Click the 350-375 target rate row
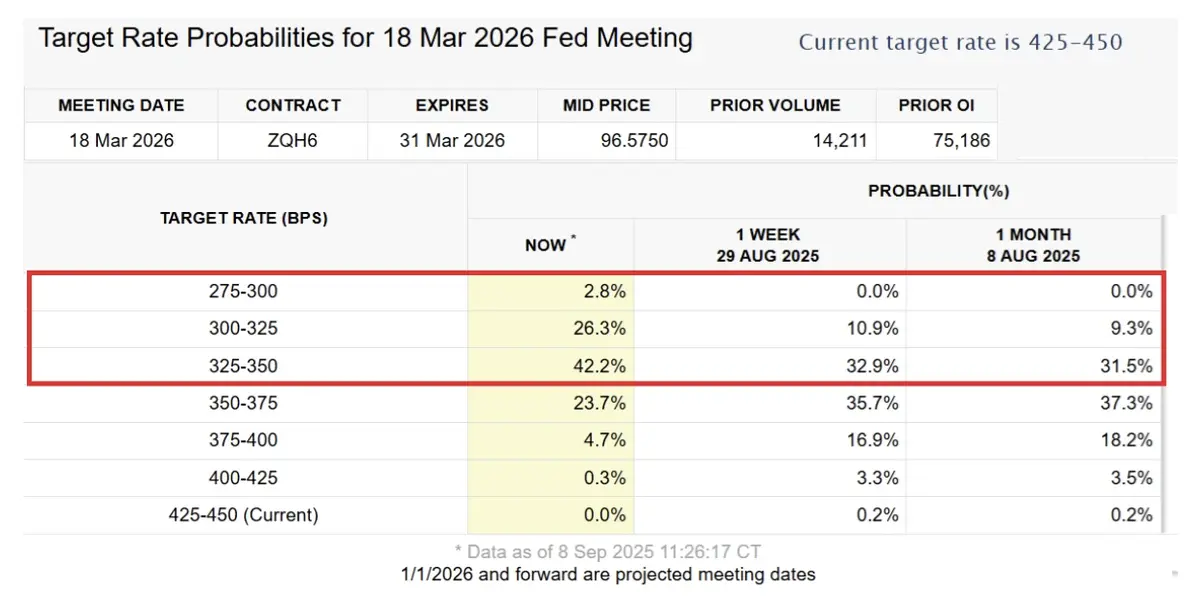Screen dimensions: 1199x610 244,404
